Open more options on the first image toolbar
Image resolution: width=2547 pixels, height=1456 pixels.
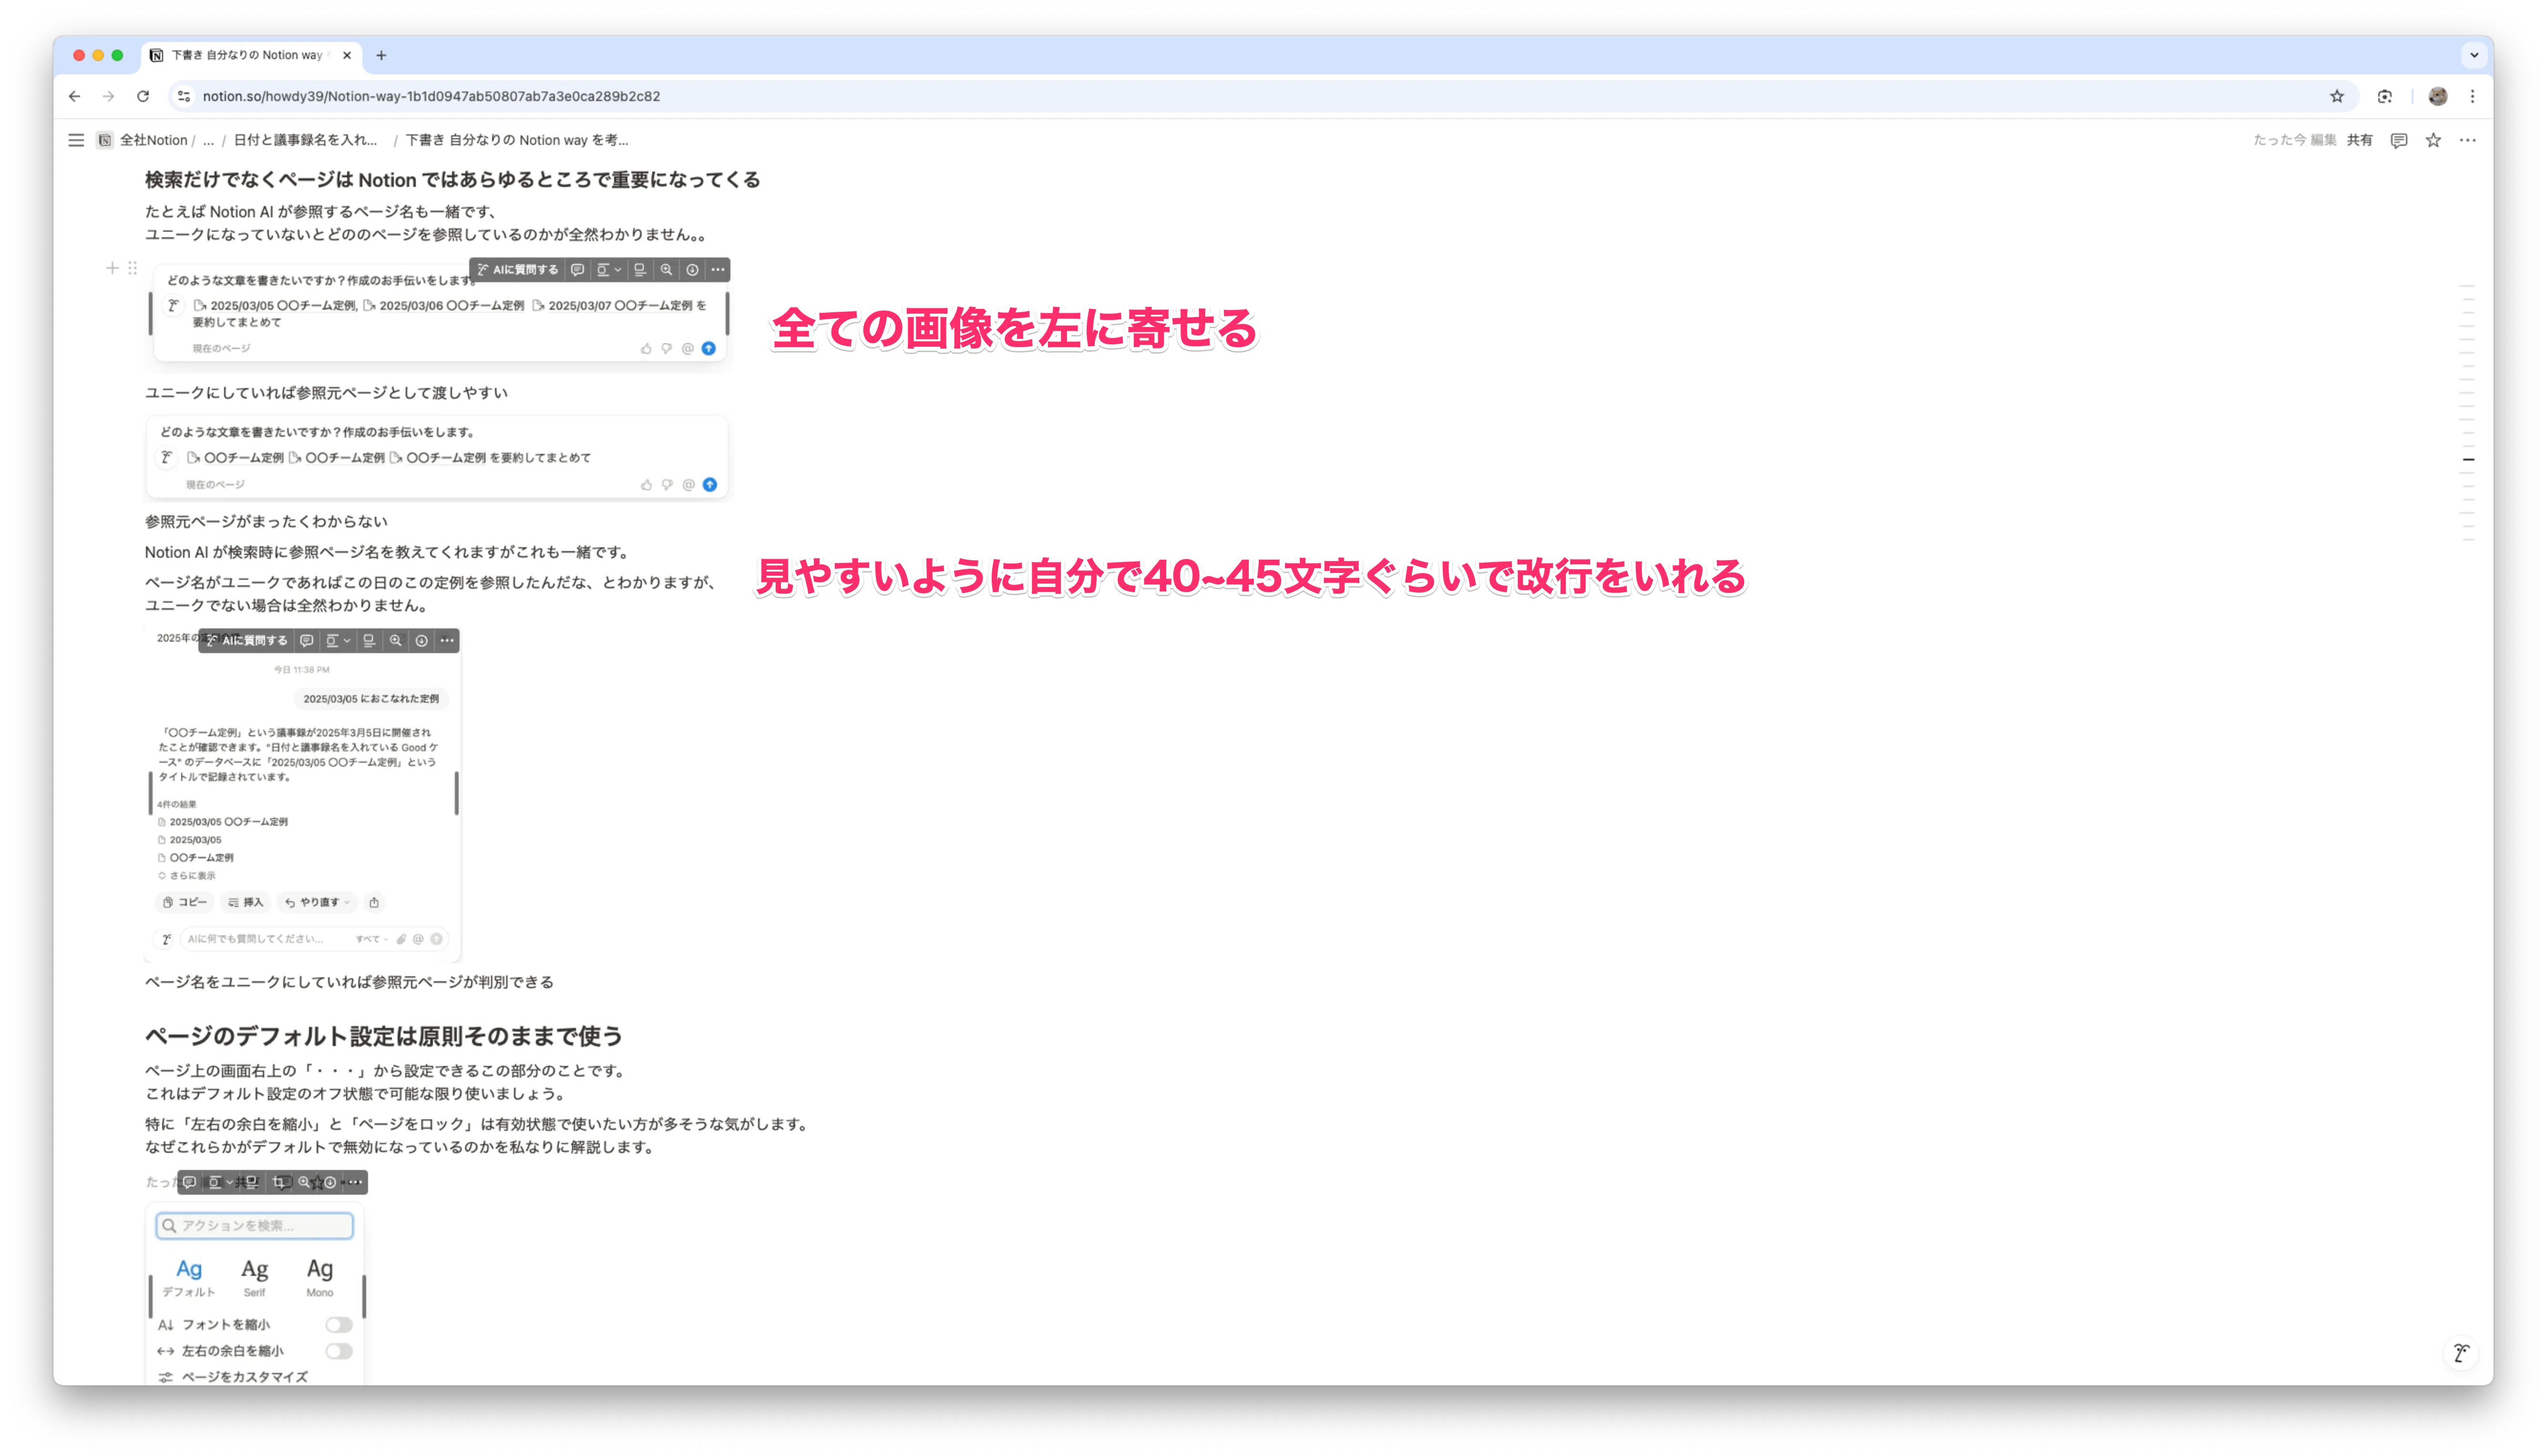tap(718, 270)
